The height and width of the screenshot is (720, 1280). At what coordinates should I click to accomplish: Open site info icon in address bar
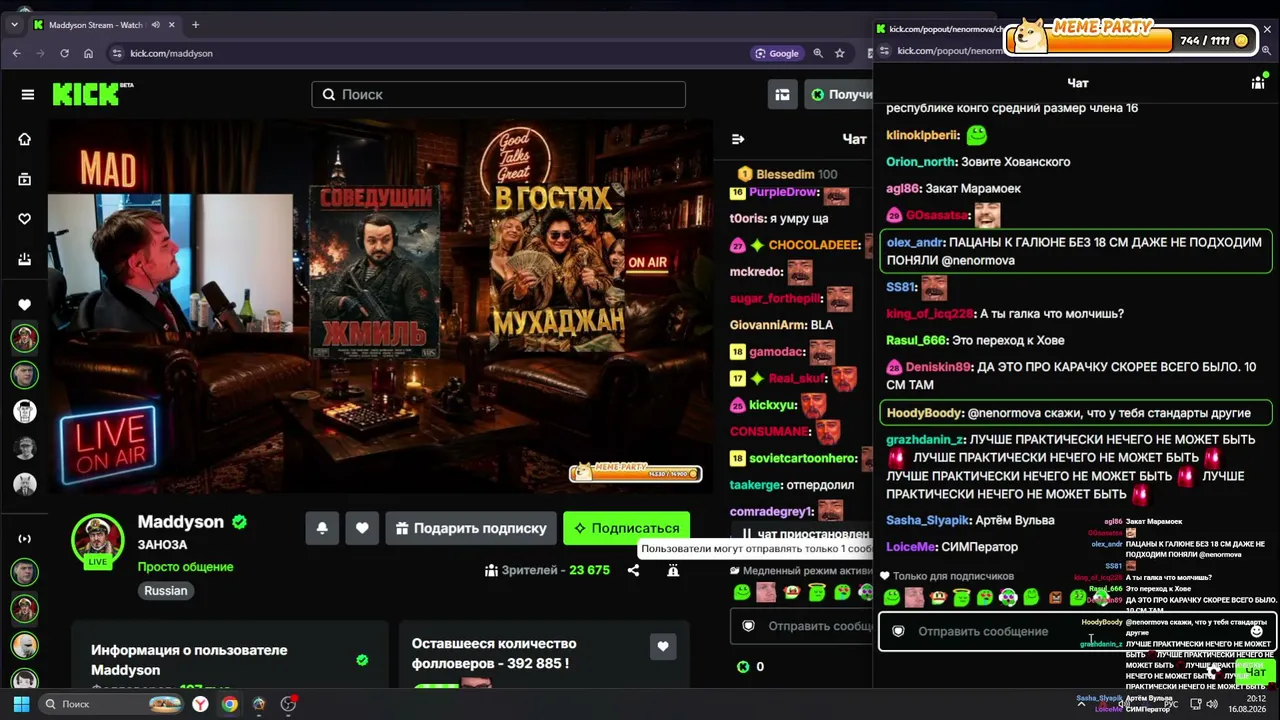116,53
